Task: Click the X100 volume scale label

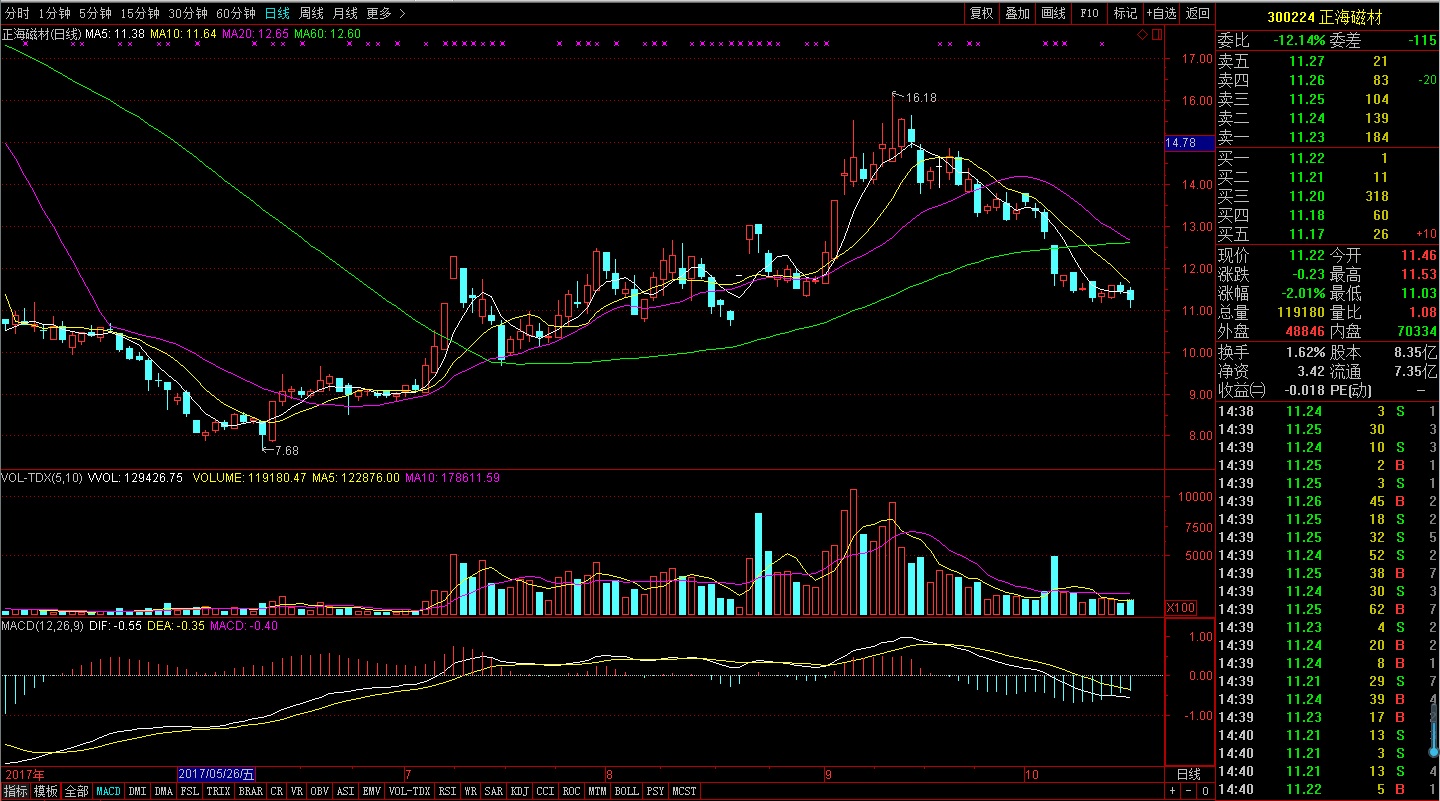Action: click(x=1181, y=608)
